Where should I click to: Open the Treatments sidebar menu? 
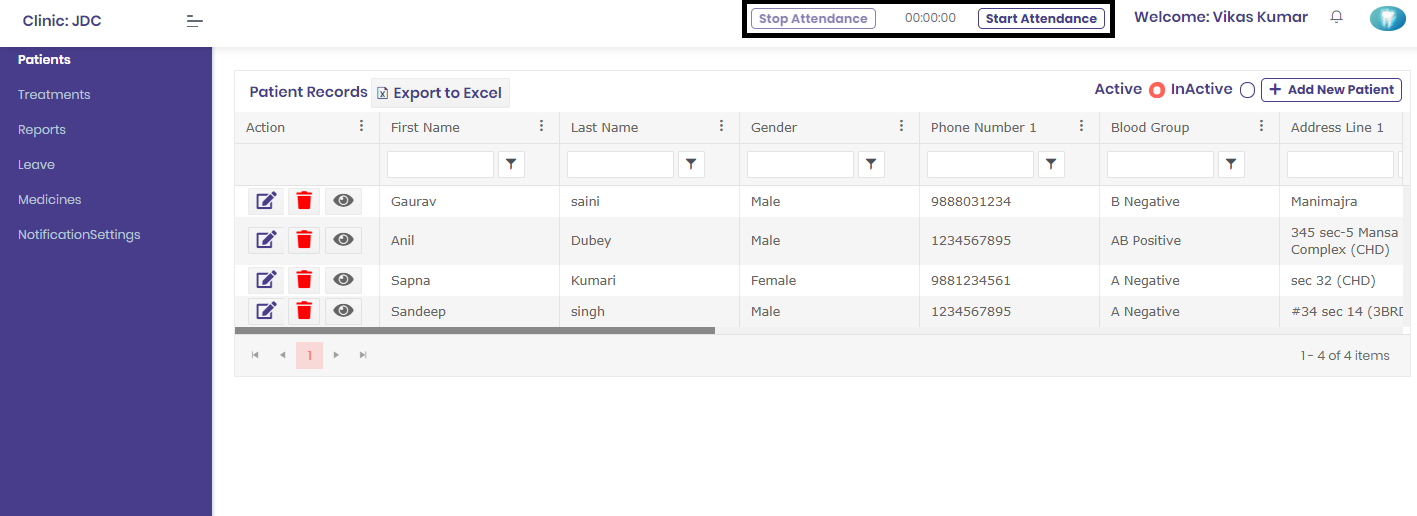tap(54, 95)
